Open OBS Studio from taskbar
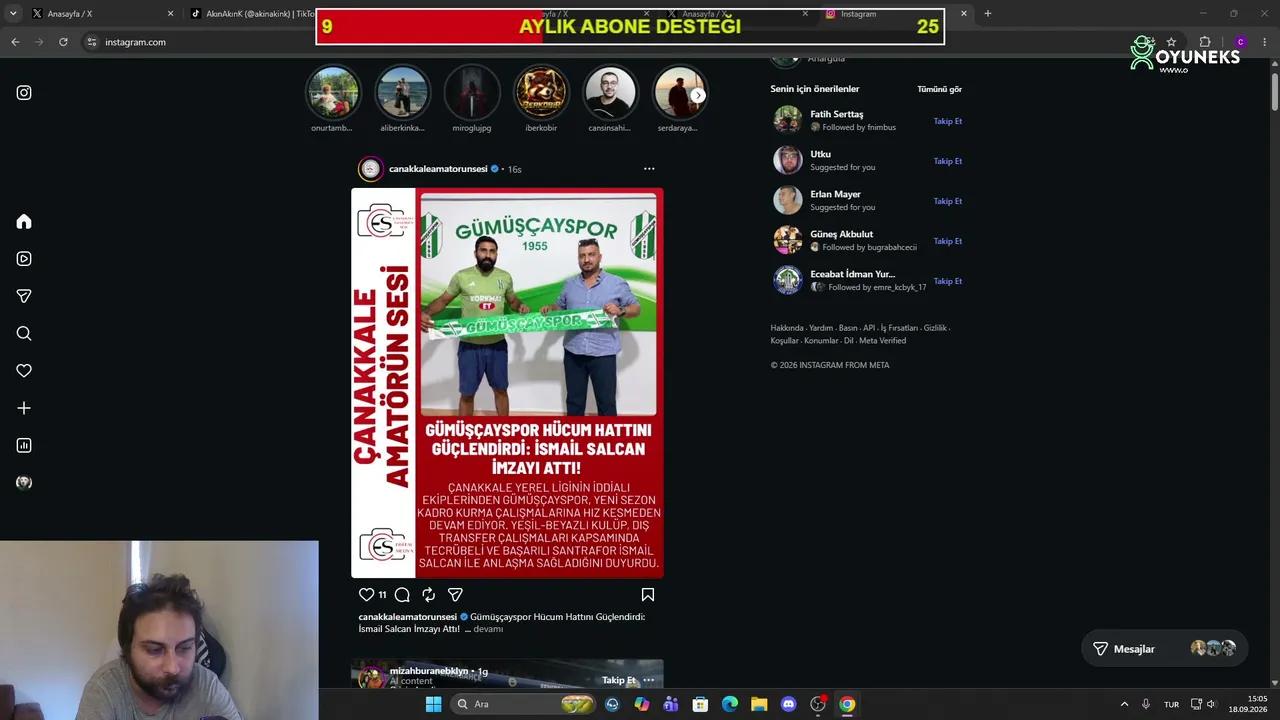The width and height of the screenshot is (1280, 720). click(818, 704)
